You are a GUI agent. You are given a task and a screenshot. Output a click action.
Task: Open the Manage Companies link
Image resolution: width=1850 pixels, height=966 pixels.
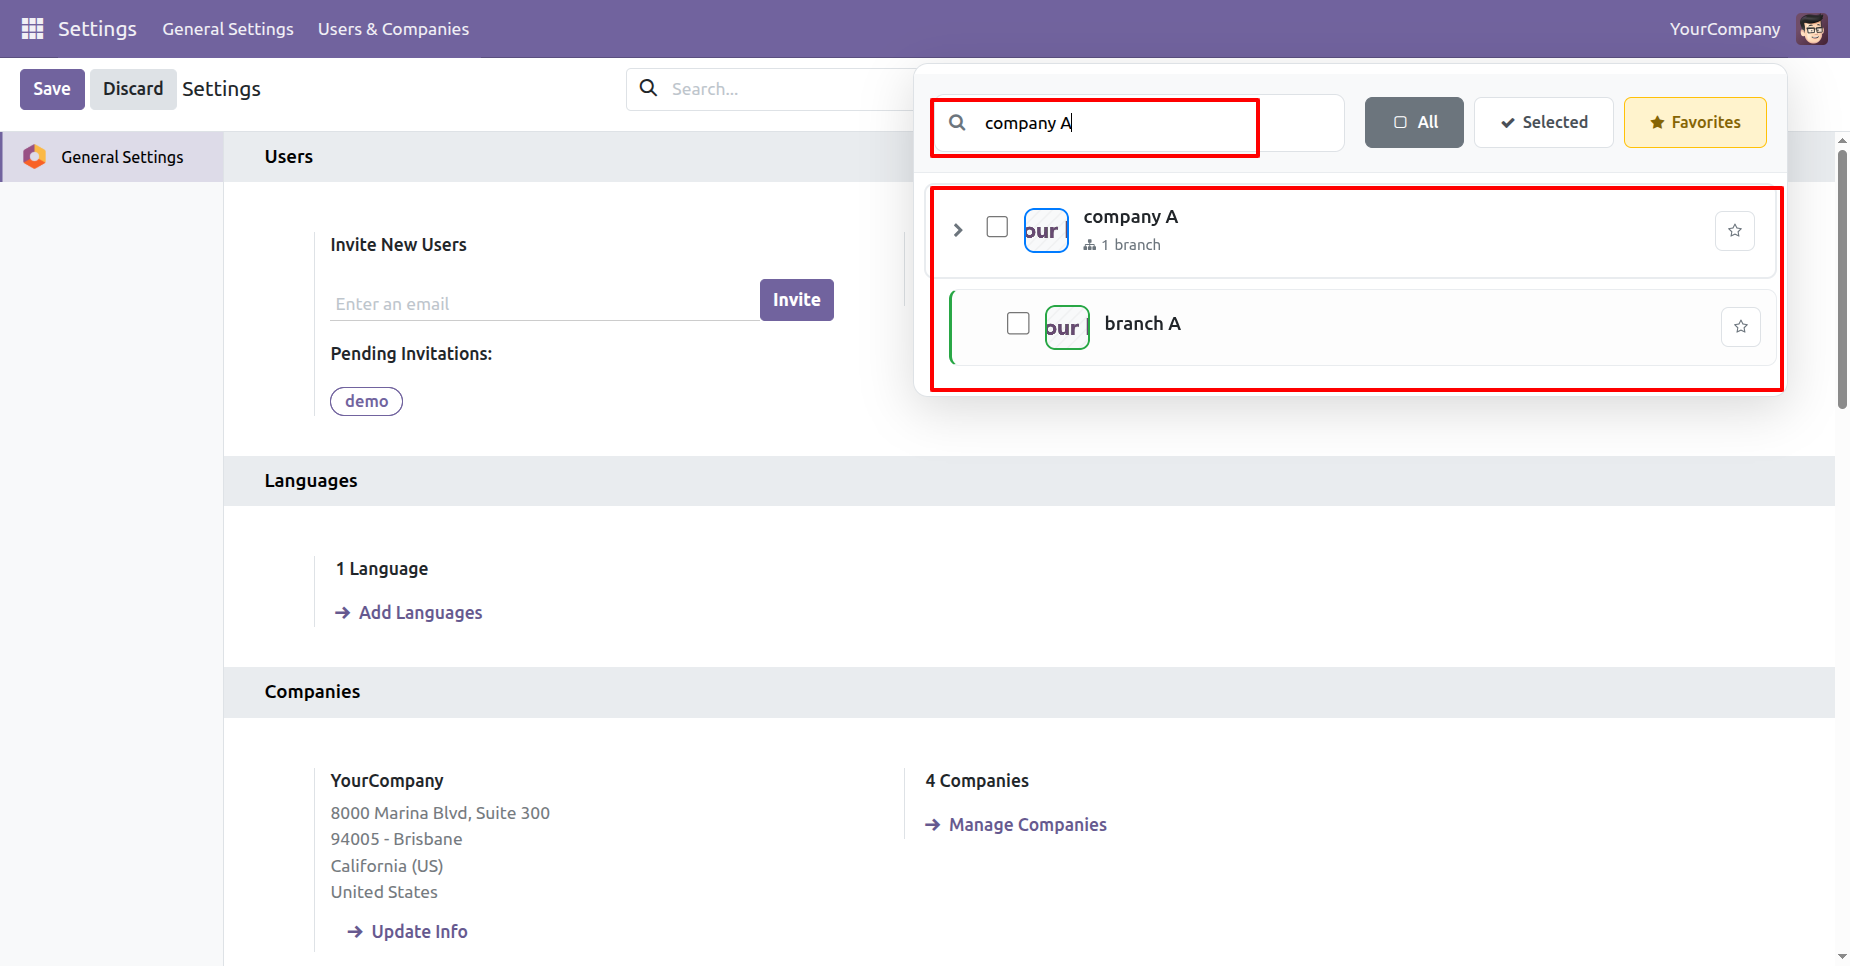[1027, 825]
